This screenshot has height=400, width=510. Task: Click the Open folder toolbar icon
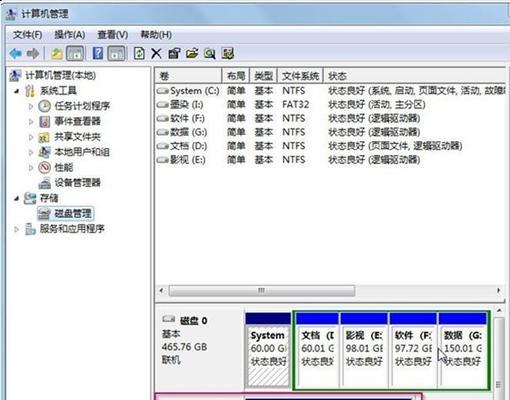(x=192, y=53)
